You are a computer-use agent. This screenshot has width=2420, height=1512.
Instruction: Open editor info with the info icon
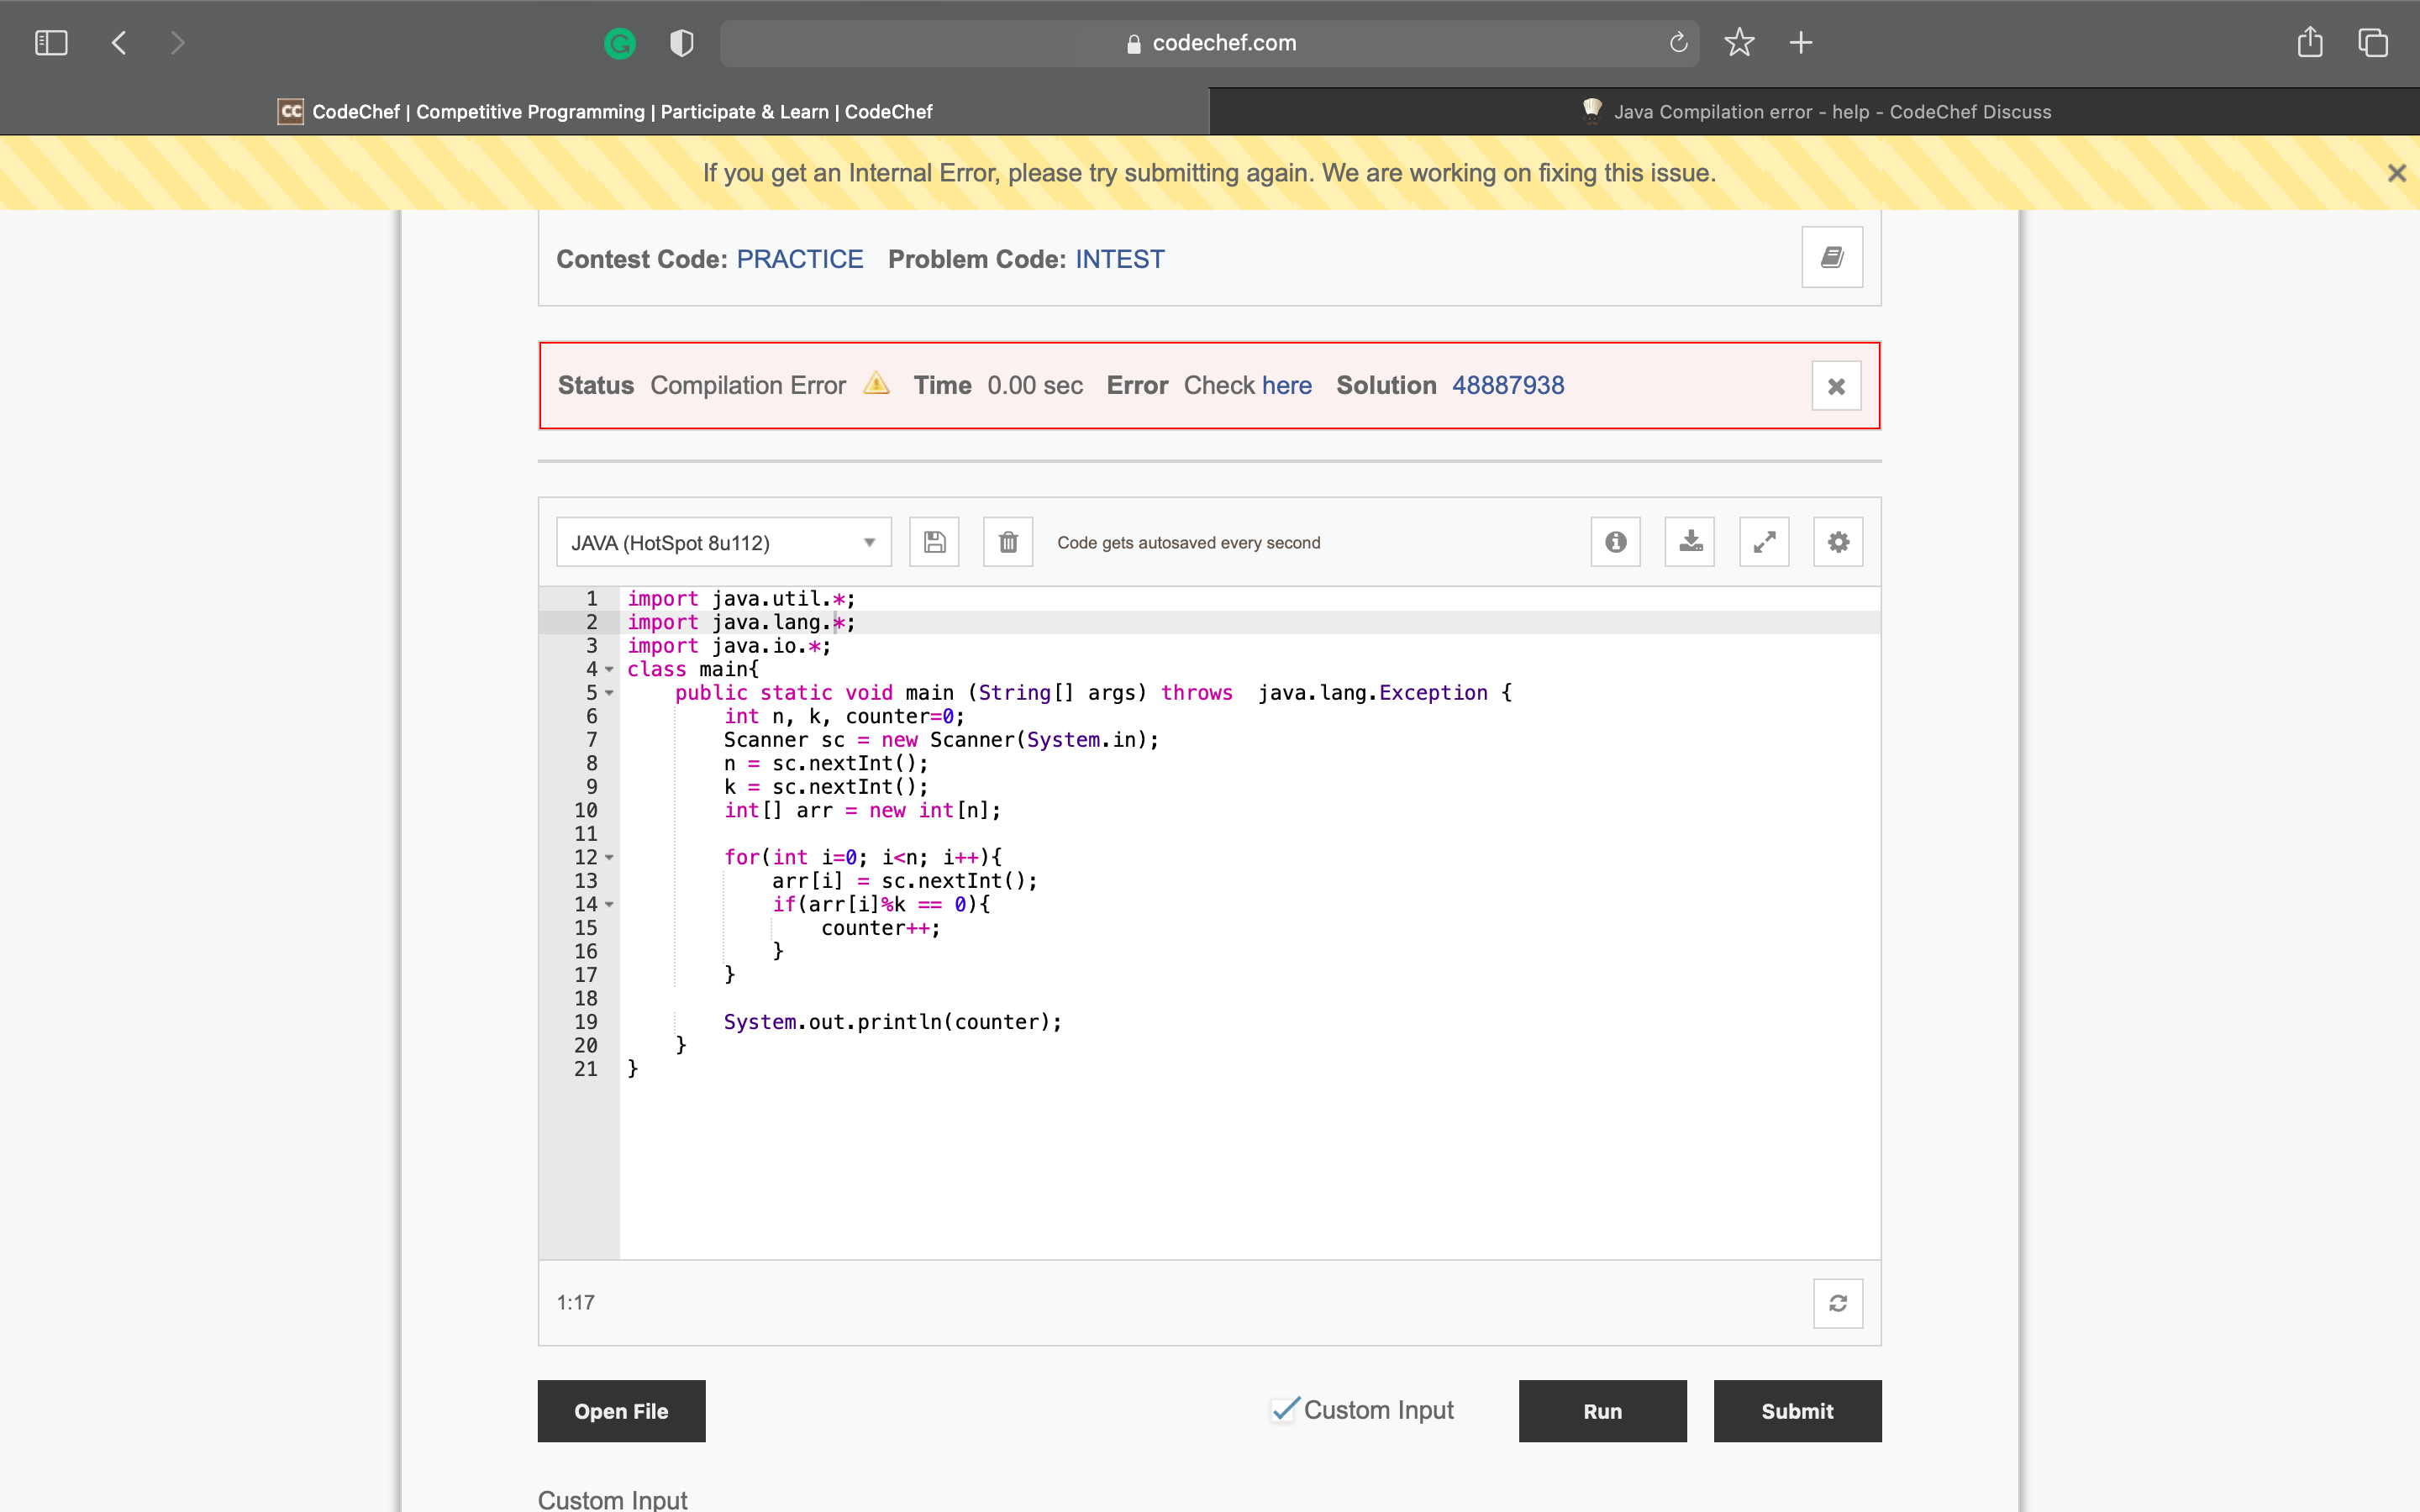1614,541
